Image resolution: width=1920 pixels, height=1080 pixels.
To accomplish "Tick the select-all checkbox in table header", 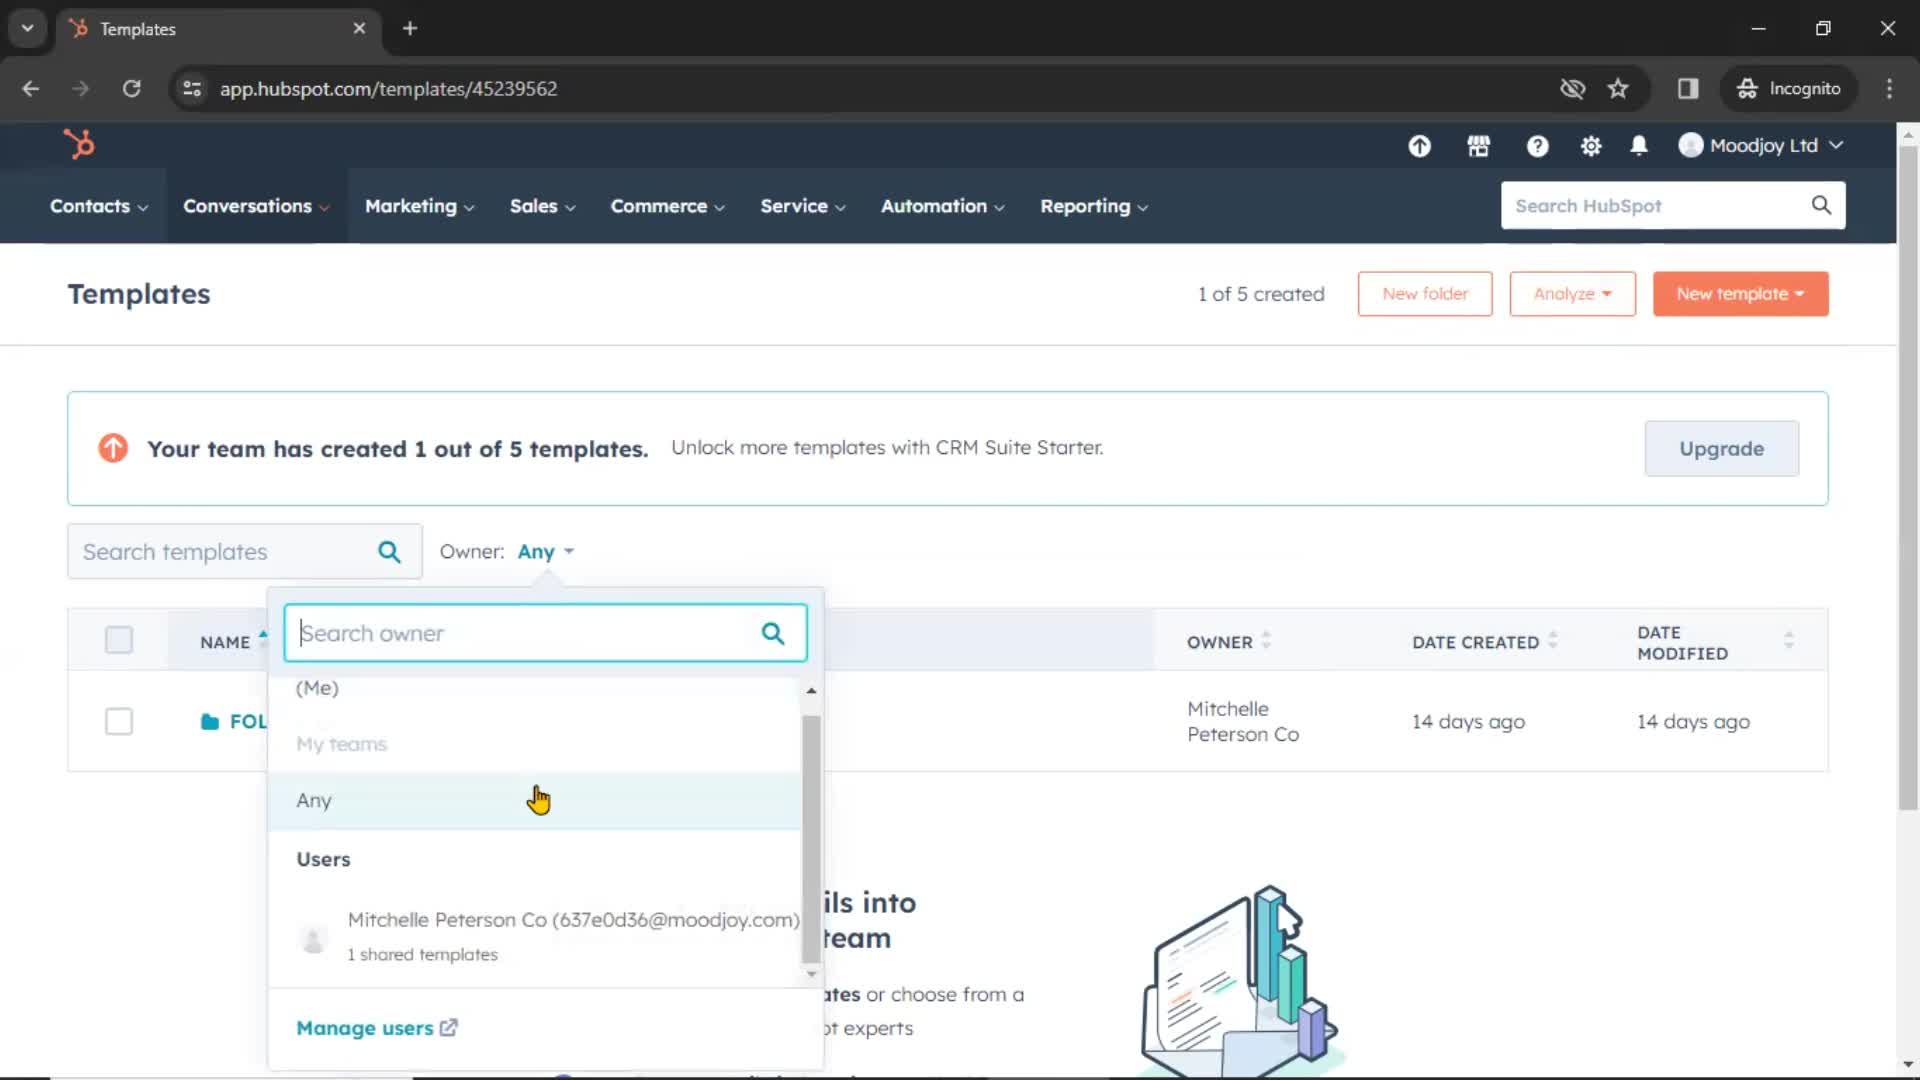I will pos(119,640).
